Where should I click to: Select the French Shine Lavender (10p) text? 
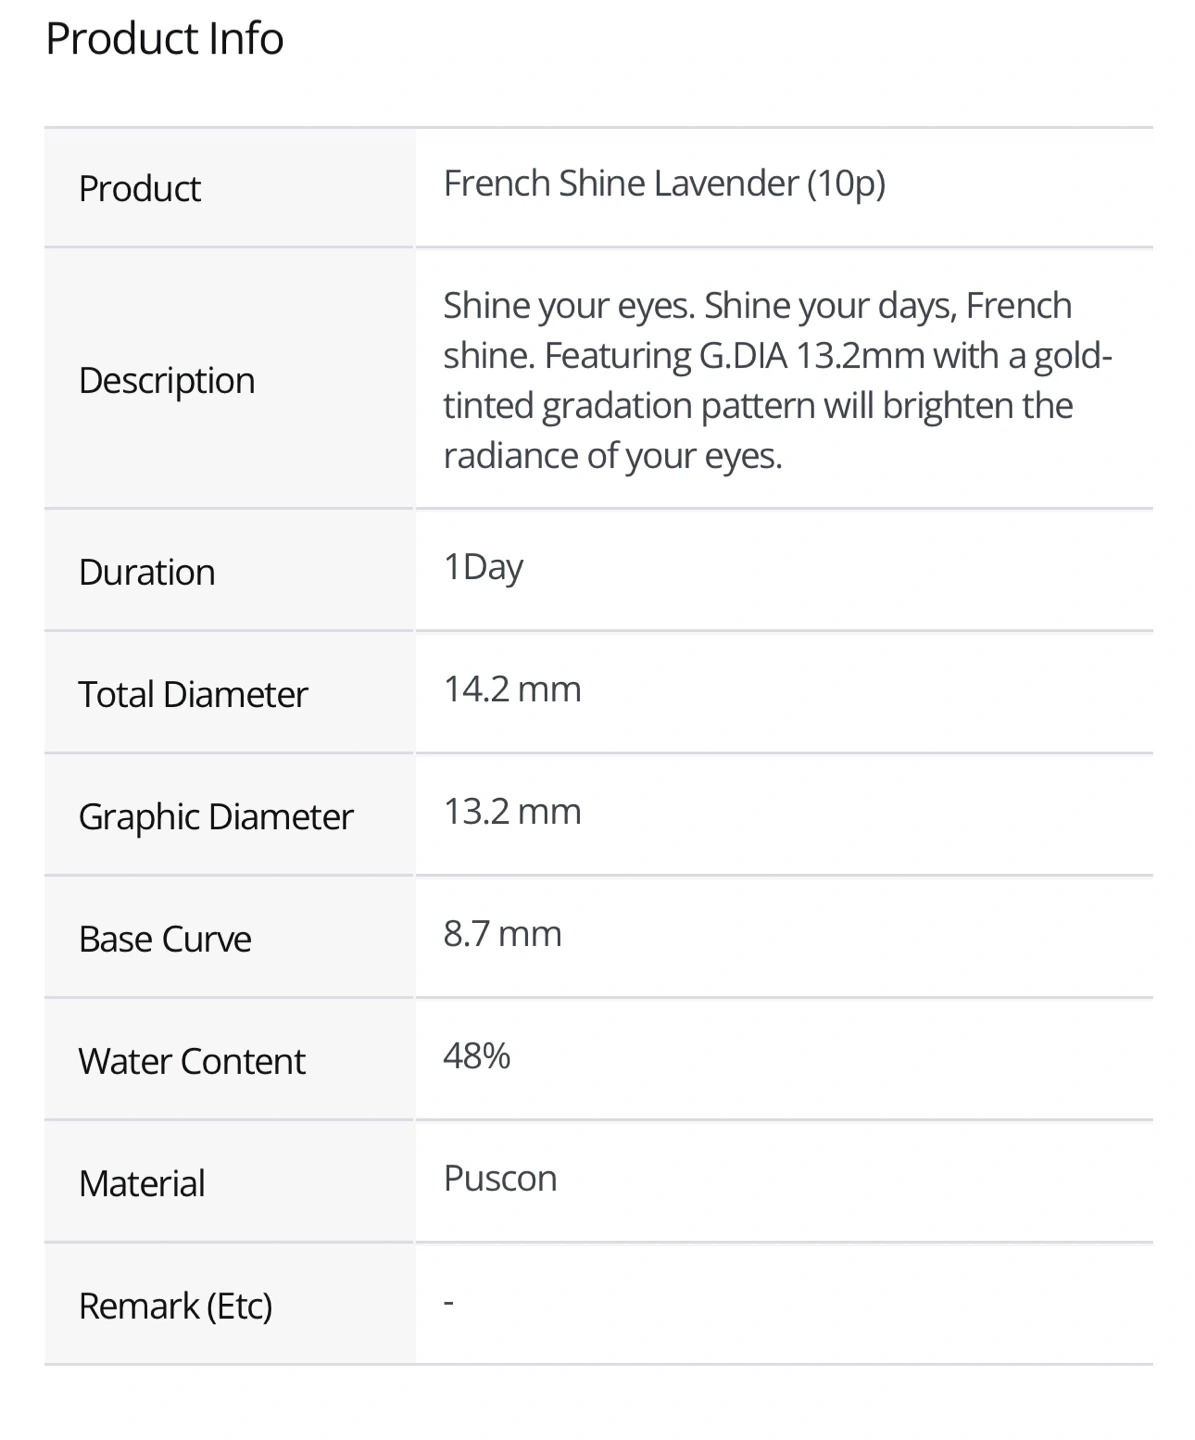coord(664,184)
